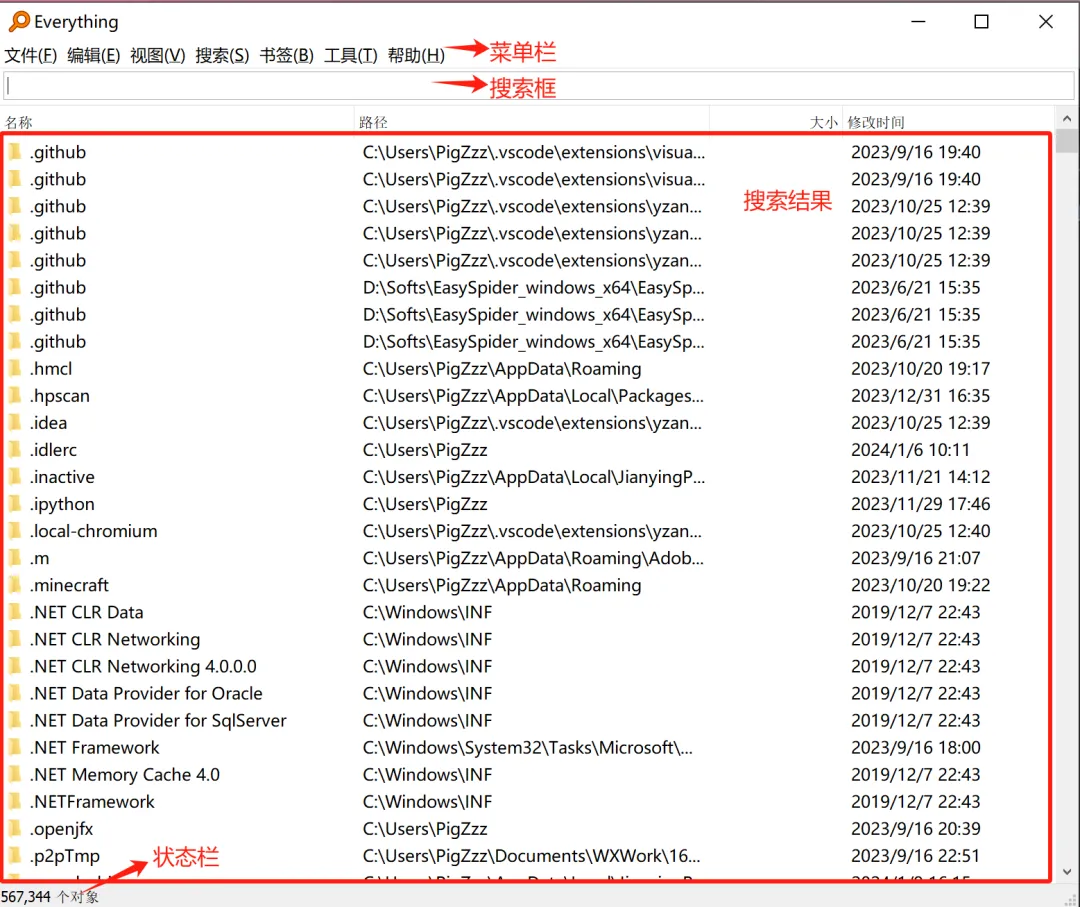Image resolution: width=1080 pixels, height=907 pixels.
Task: Open the 编辑(E) menu
Action: [94, 55]
